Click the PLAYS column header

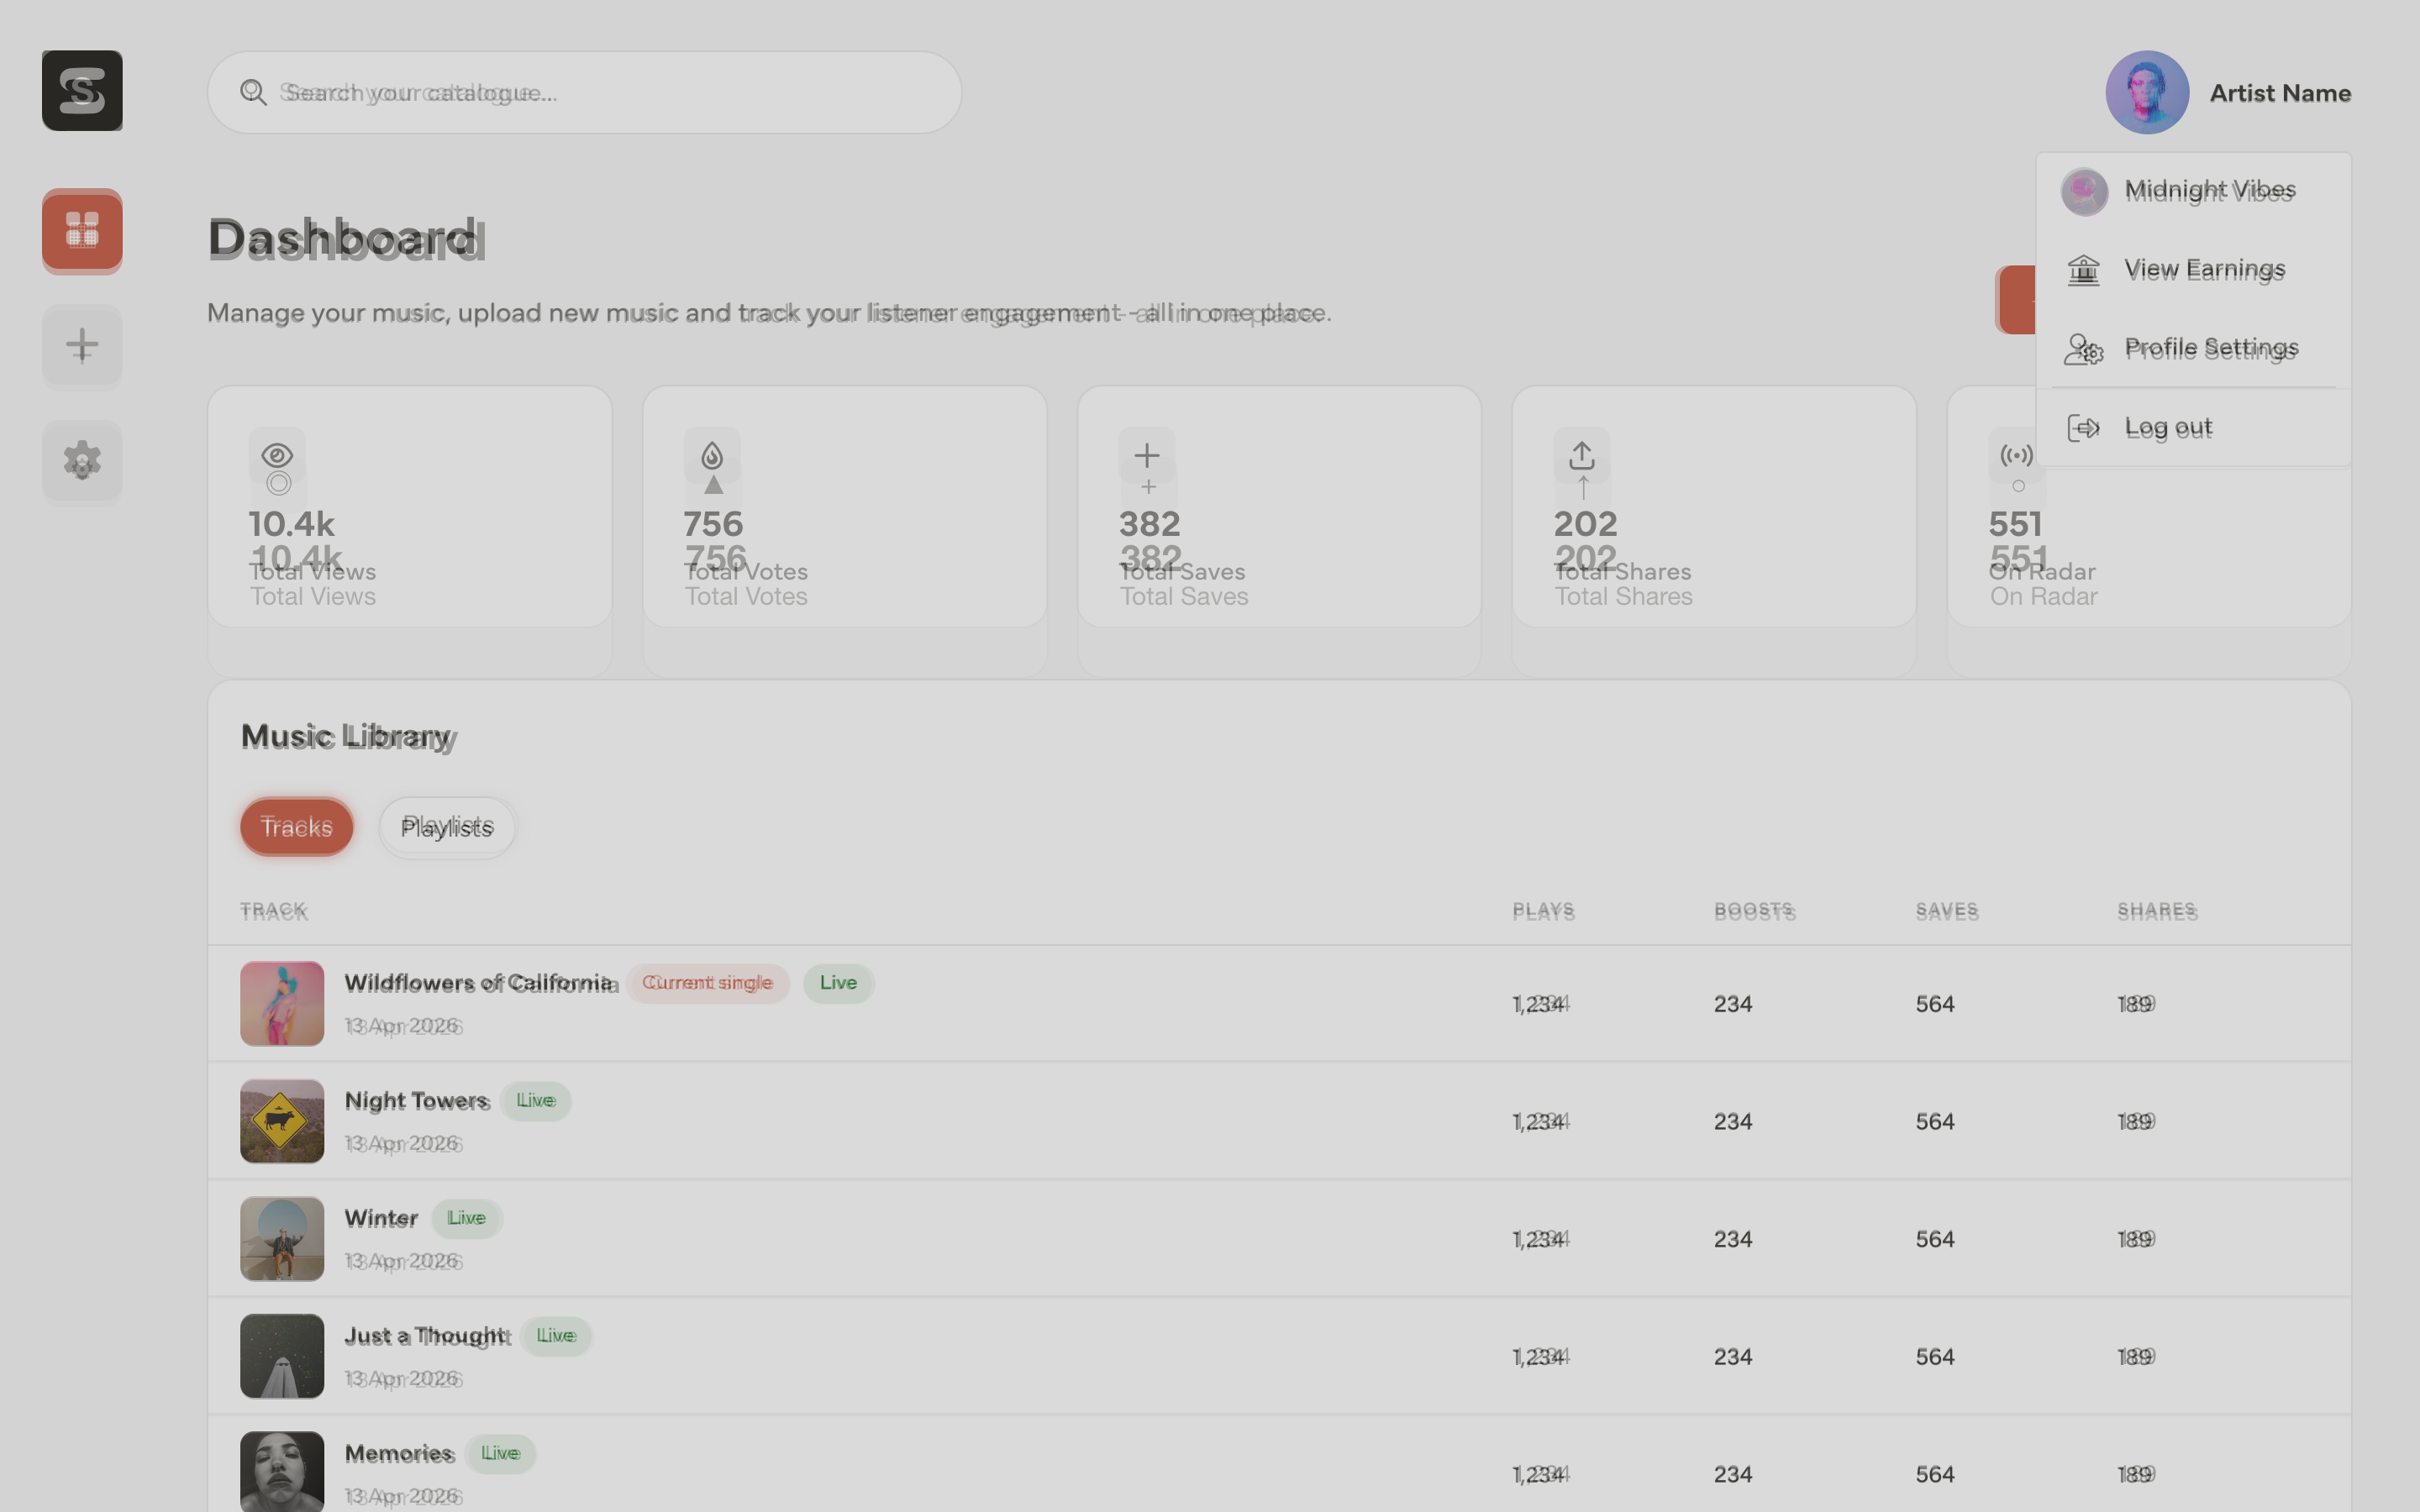click(x=1544, y=911)
